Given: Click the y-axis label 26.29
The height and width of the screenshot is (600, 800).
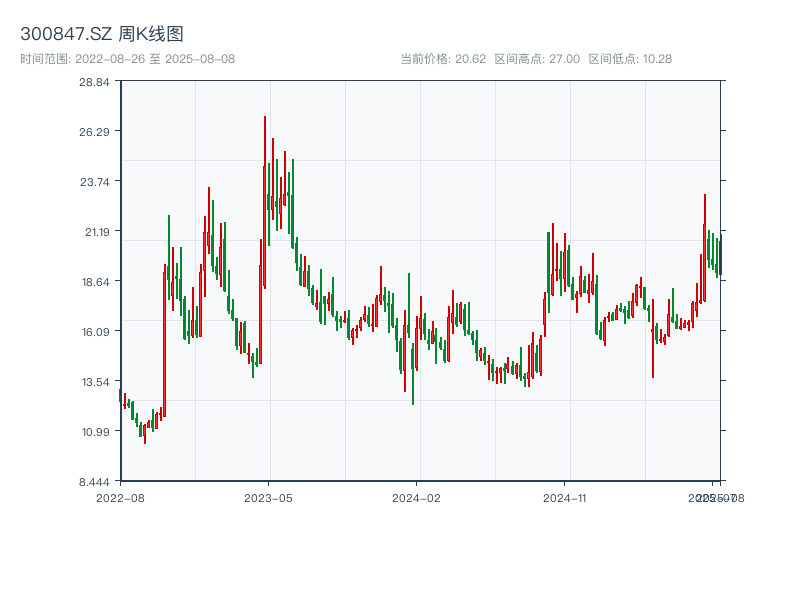Looking at the screenshot, I should (94, 132).
